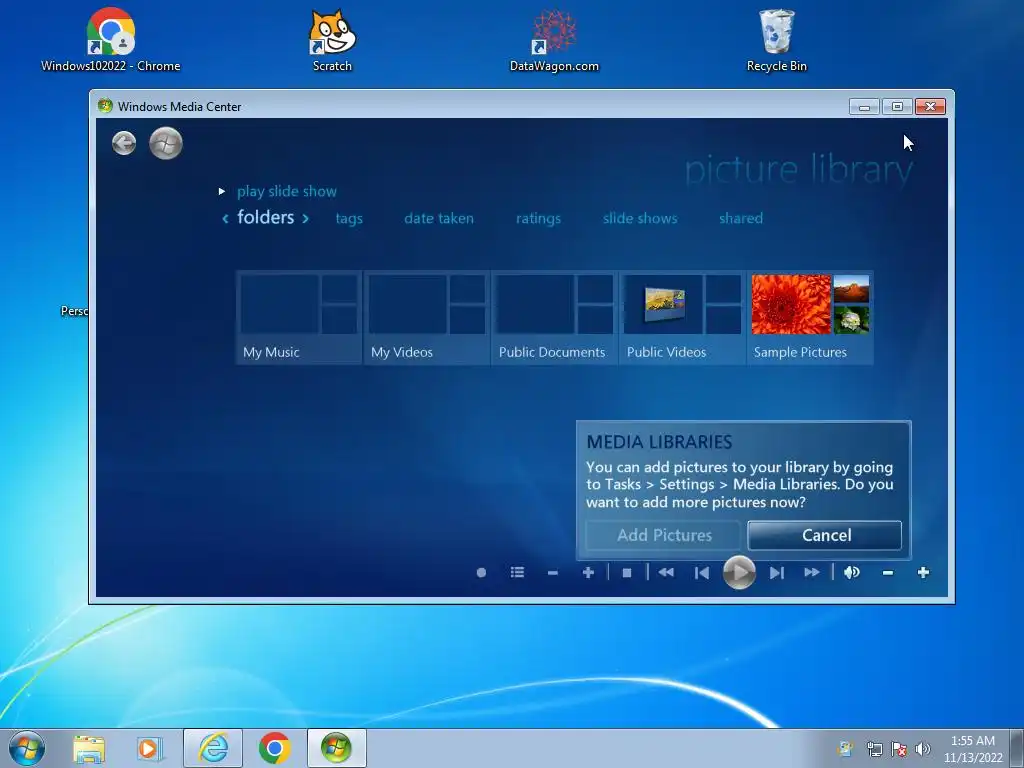Click Add Pictures in Media Libraries dialog
The width and height of the screenshot is (1024, 768).
[664, 536]
